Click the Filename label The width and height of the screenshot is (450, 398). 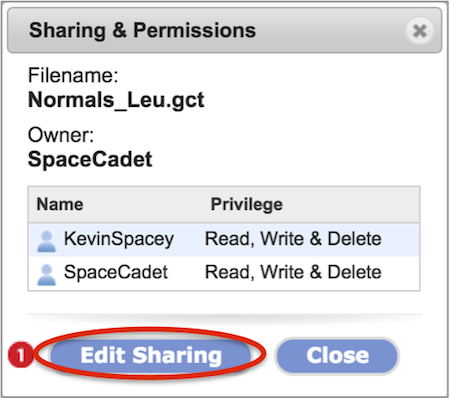pos(73,75)
